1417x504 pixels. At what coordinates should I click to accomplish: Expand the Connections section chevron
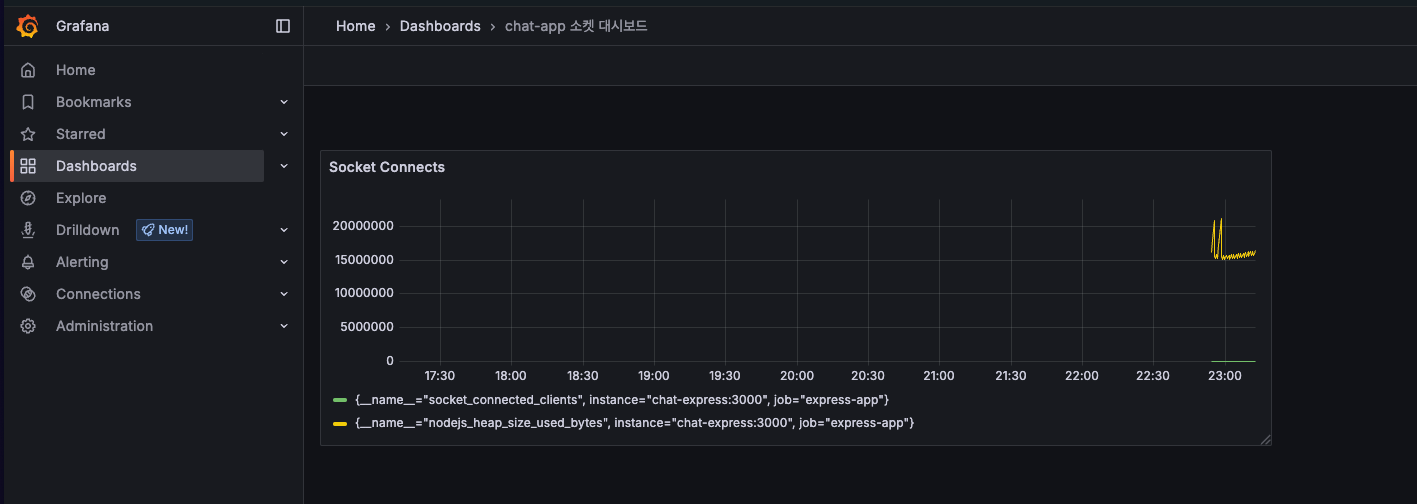tap(284, 294)
